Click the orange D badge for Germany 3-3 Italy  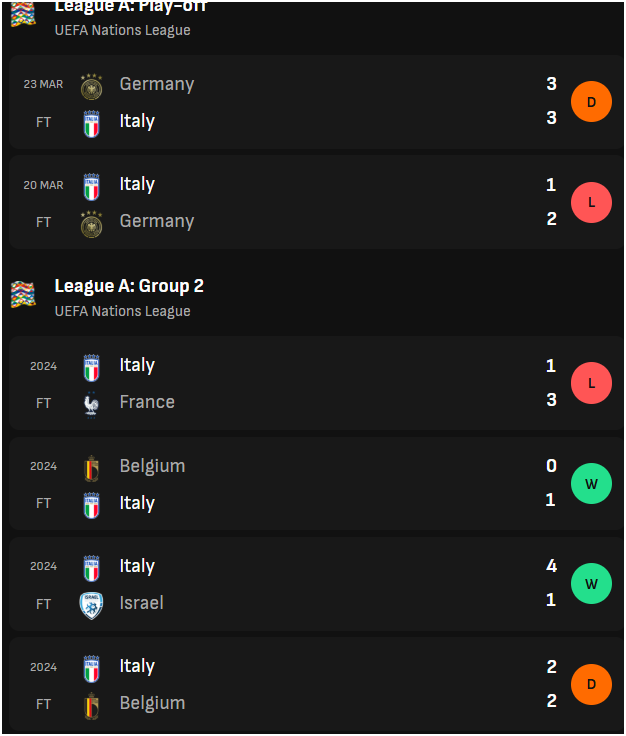[591, 102]
